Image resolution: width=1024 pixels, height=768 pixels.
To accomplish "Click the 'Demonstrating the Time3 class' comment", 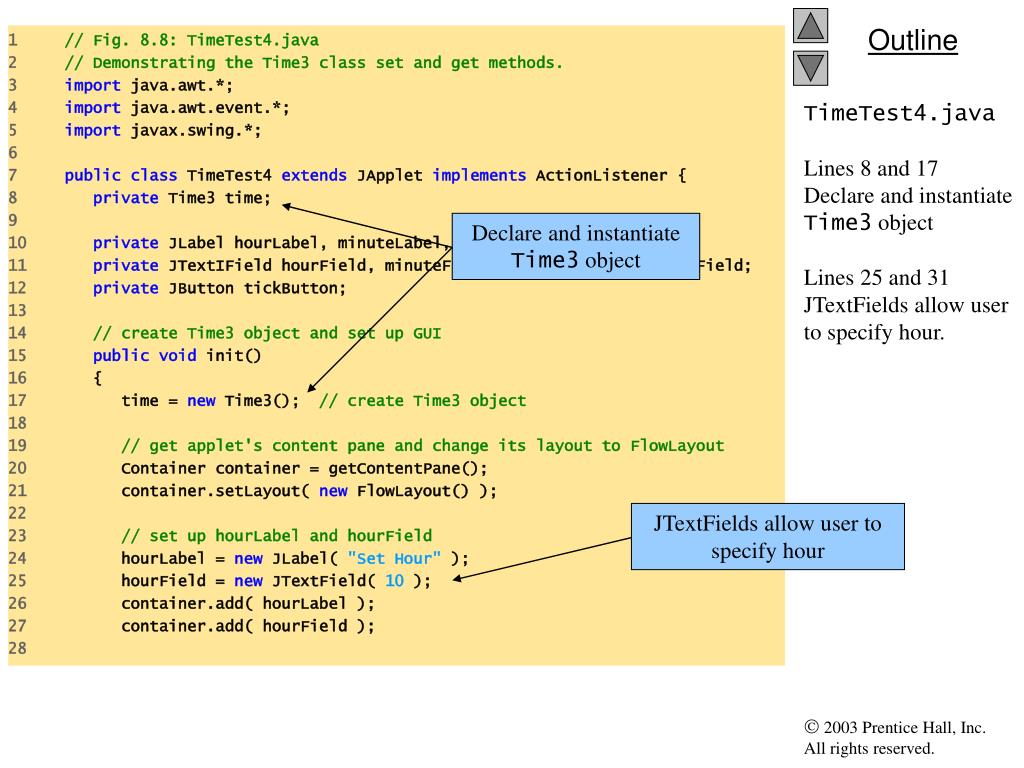I will (313, 63).
